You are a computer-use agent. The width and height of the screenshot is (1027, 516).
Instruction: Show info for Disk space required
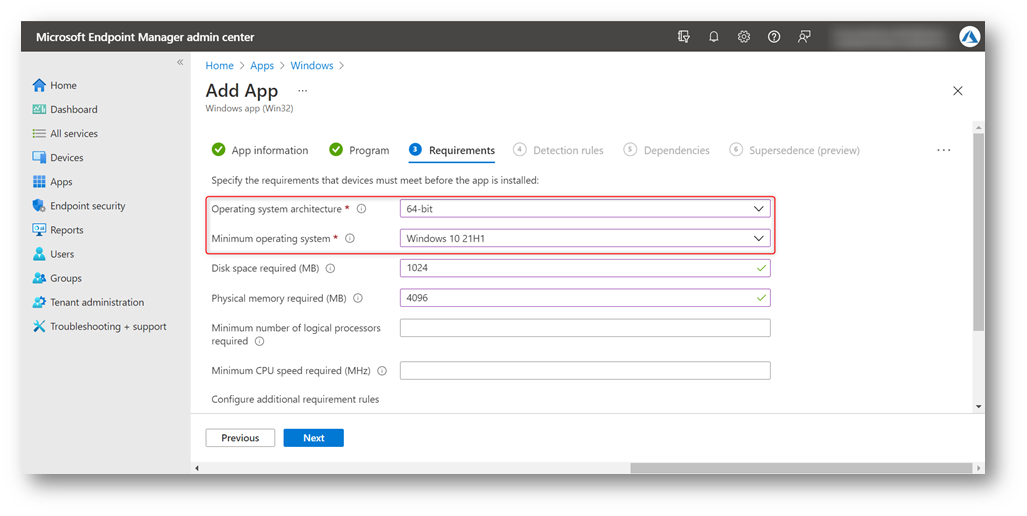tap(331, 268)
